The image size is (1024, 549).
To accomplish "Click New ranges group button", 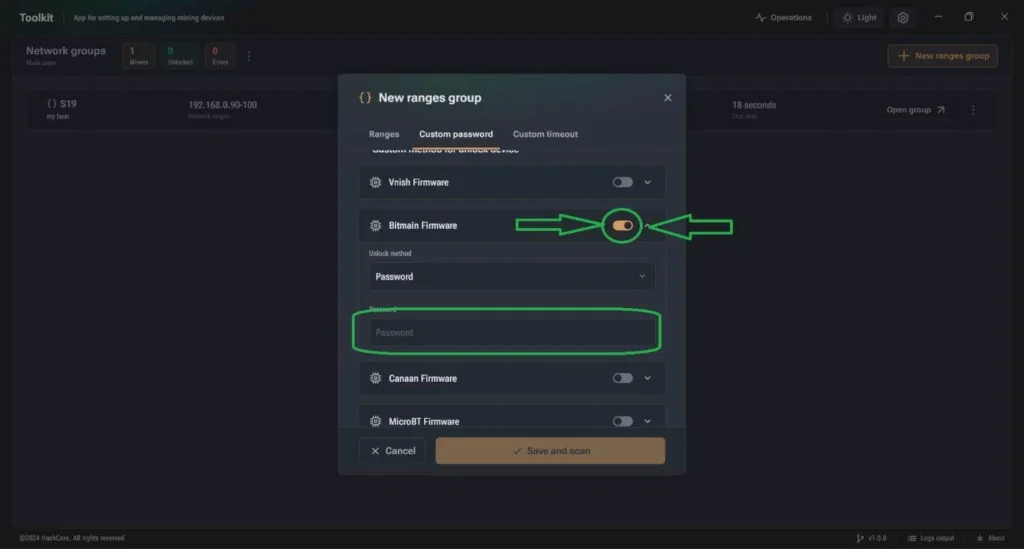I will pyautogui.click(x=942, y=56).
